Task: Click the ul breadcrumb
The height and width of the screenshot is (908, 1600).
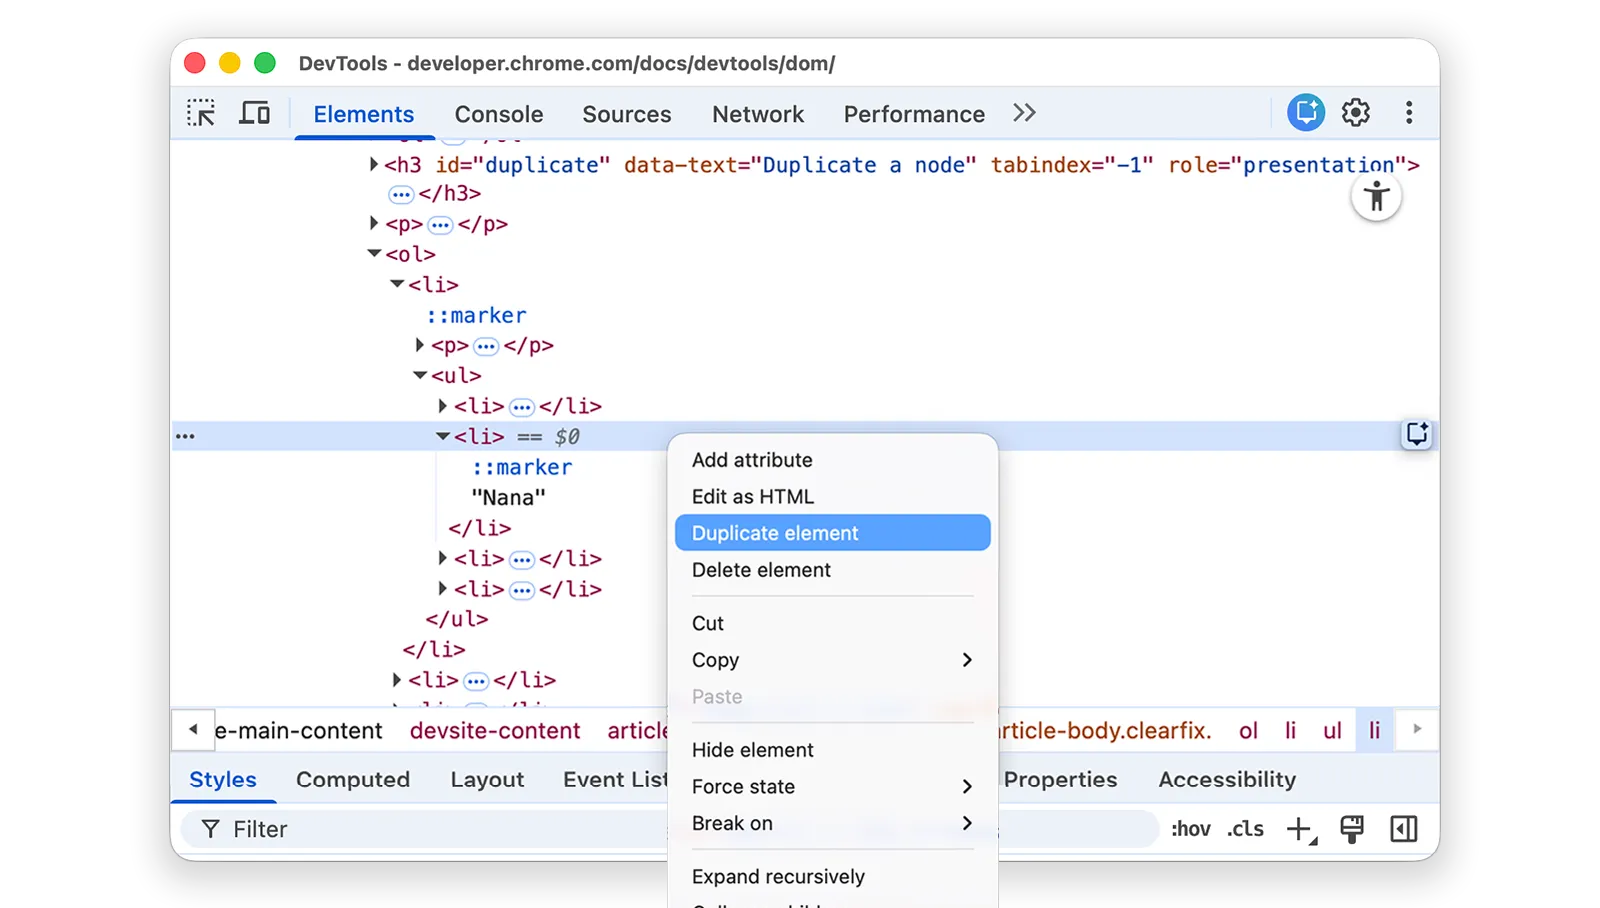Action: [1332, 731]
